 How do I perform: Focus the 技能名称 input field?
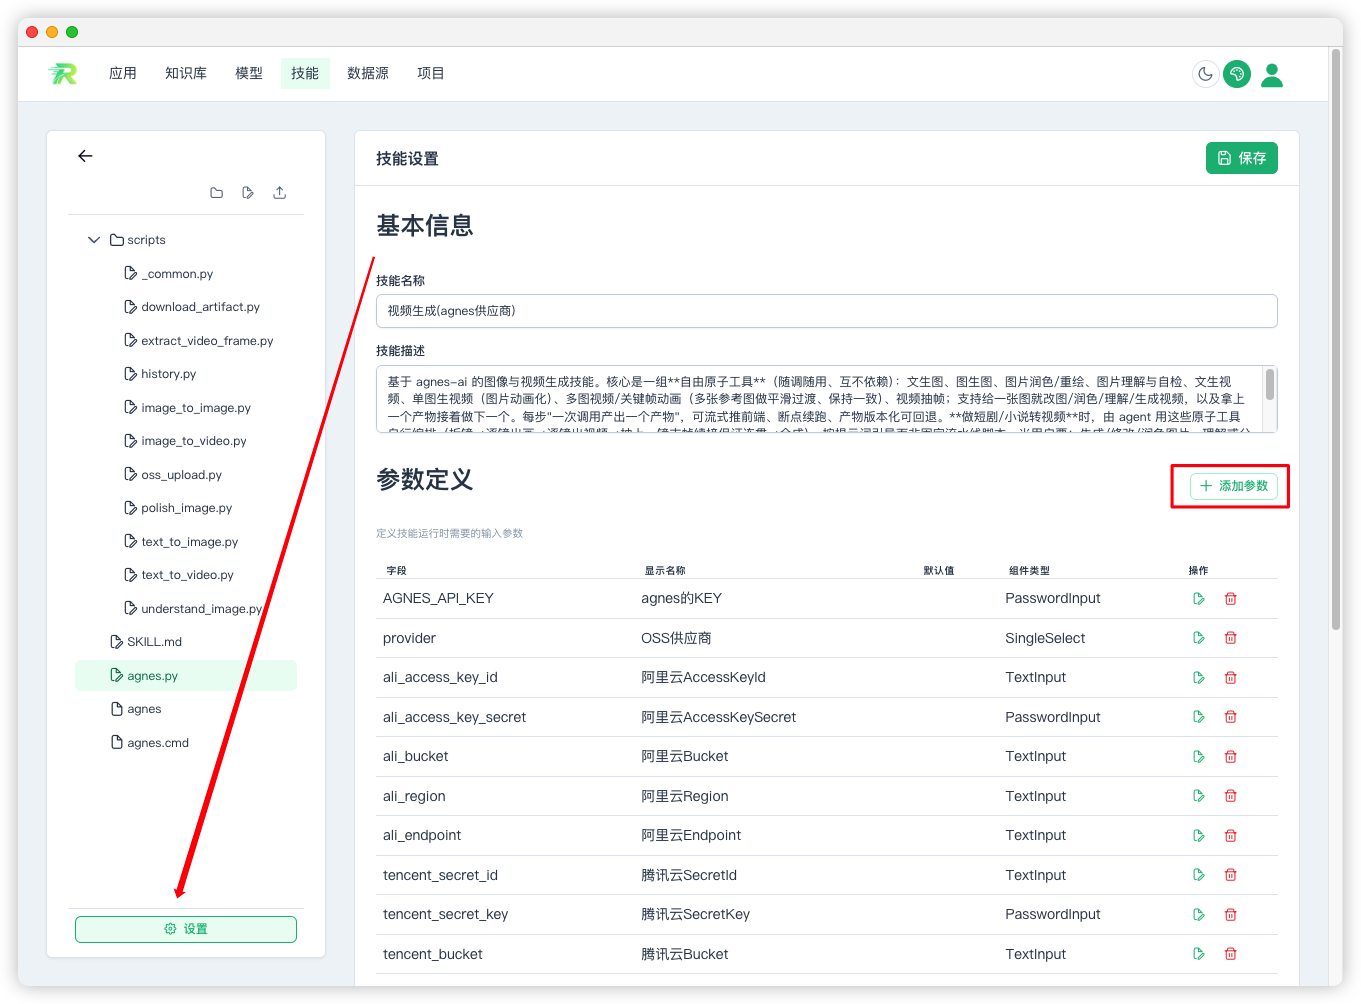pyautogui.click(x=827, y=311)
